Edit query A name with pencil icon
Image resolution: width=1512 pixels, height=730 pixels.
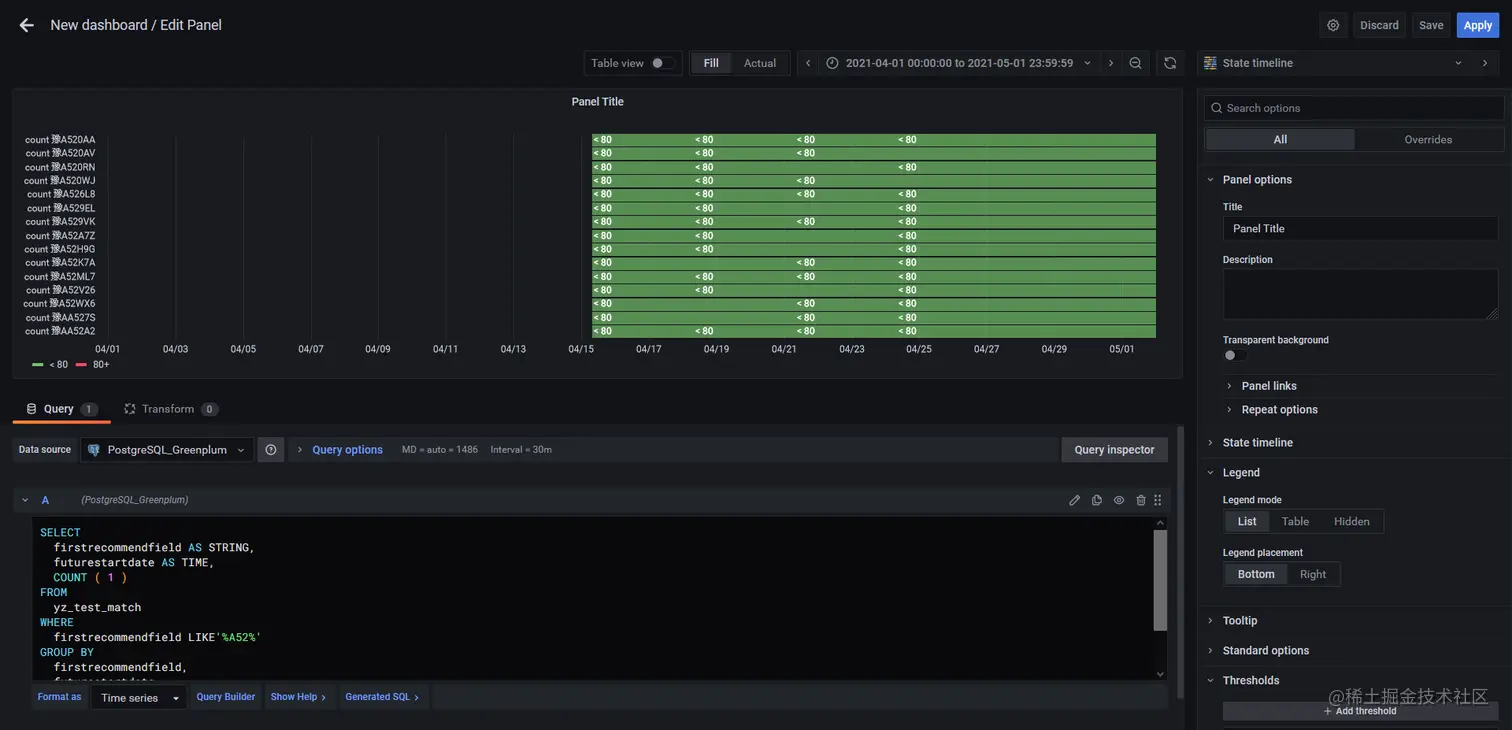(x=1075, y=500)
